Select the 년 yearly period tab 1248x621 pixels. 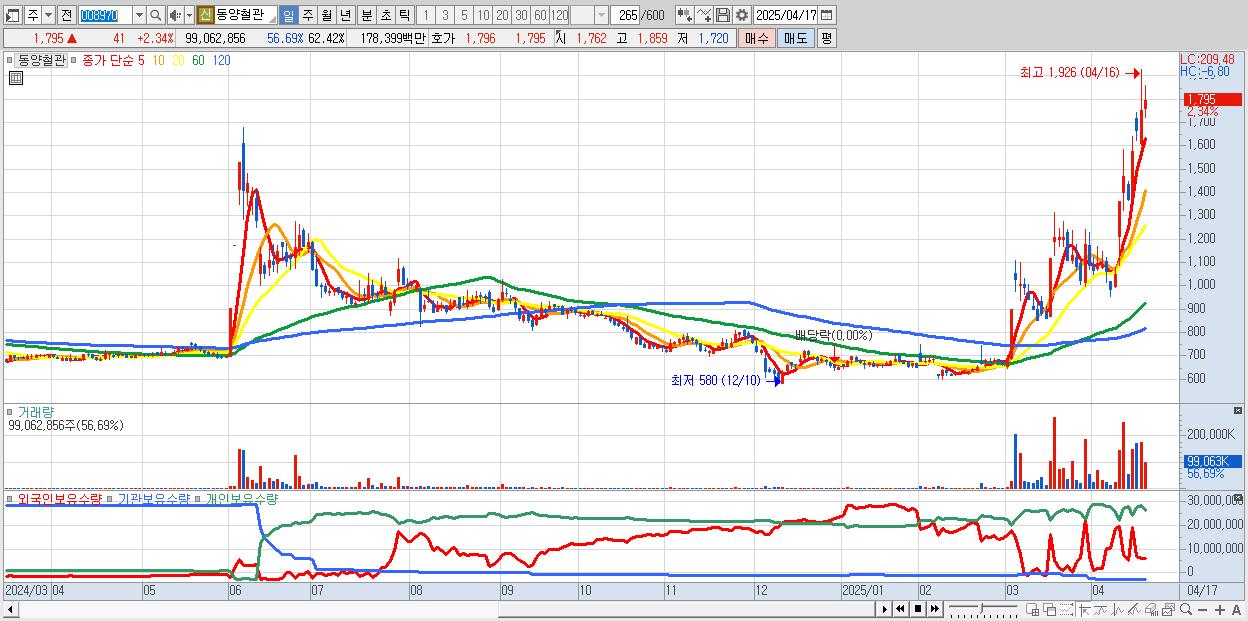tap(345, 15)
